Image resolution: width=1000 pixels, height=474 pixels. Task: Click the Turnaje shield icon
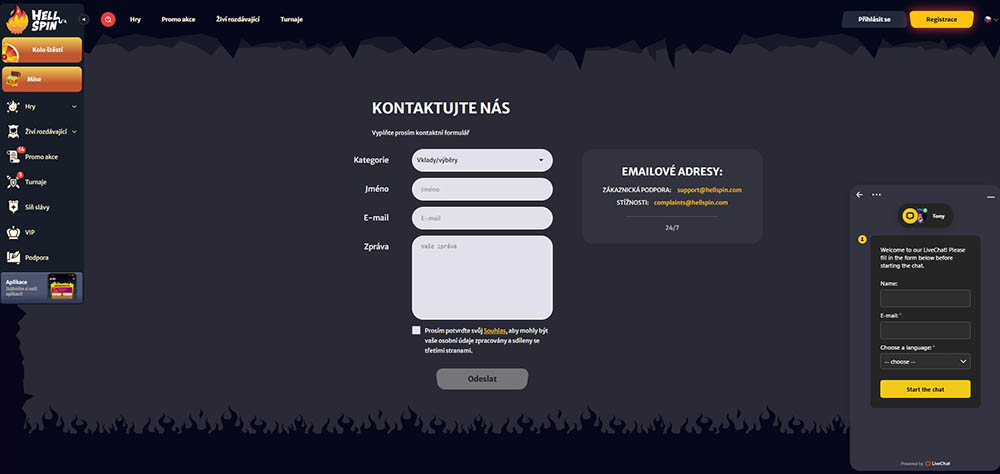(13, 182)
